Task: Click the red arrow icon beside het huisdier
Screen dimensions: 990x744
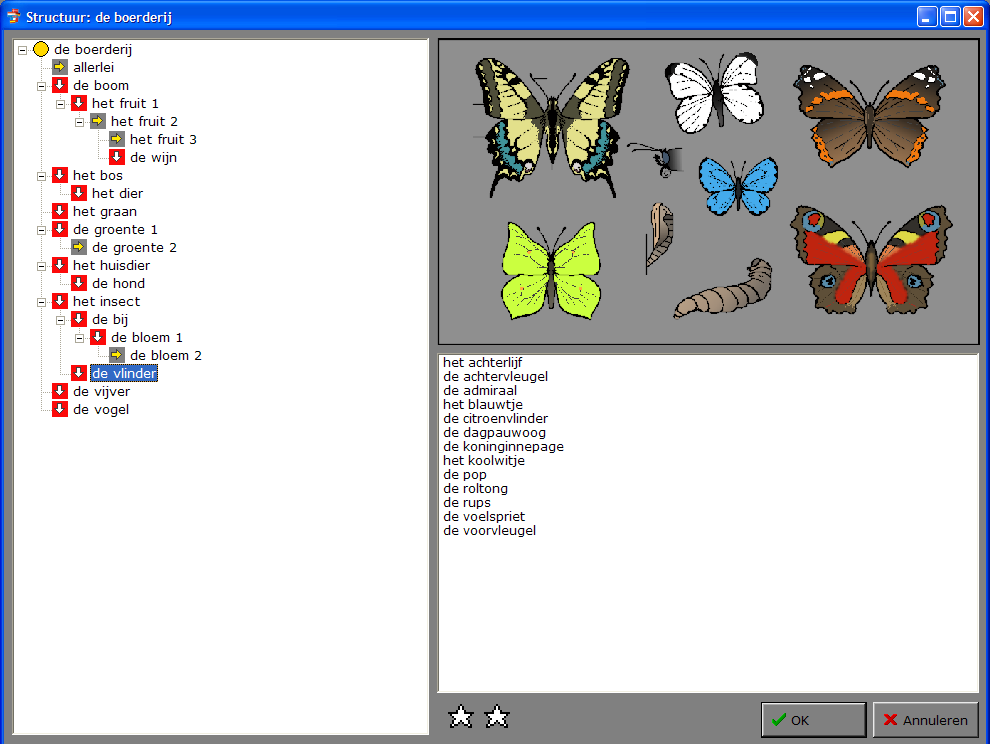Action: (x=60, y=265)
